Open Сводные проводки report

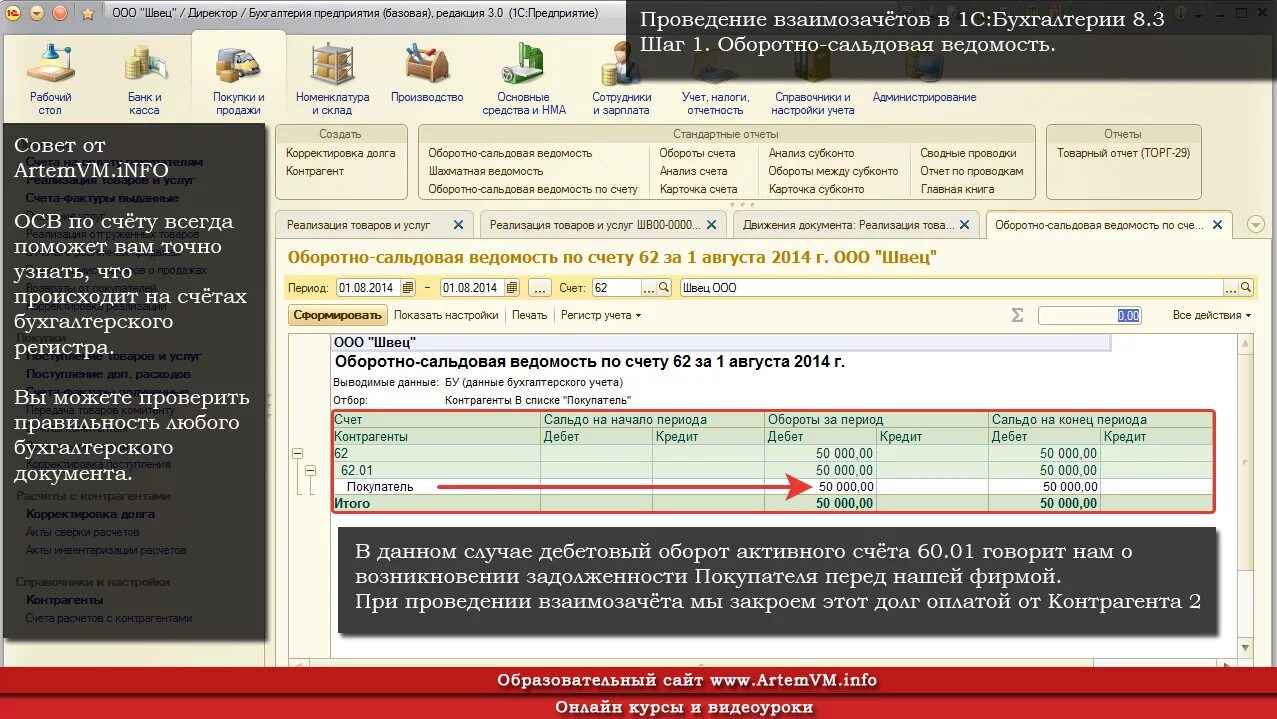coord(968,153)
